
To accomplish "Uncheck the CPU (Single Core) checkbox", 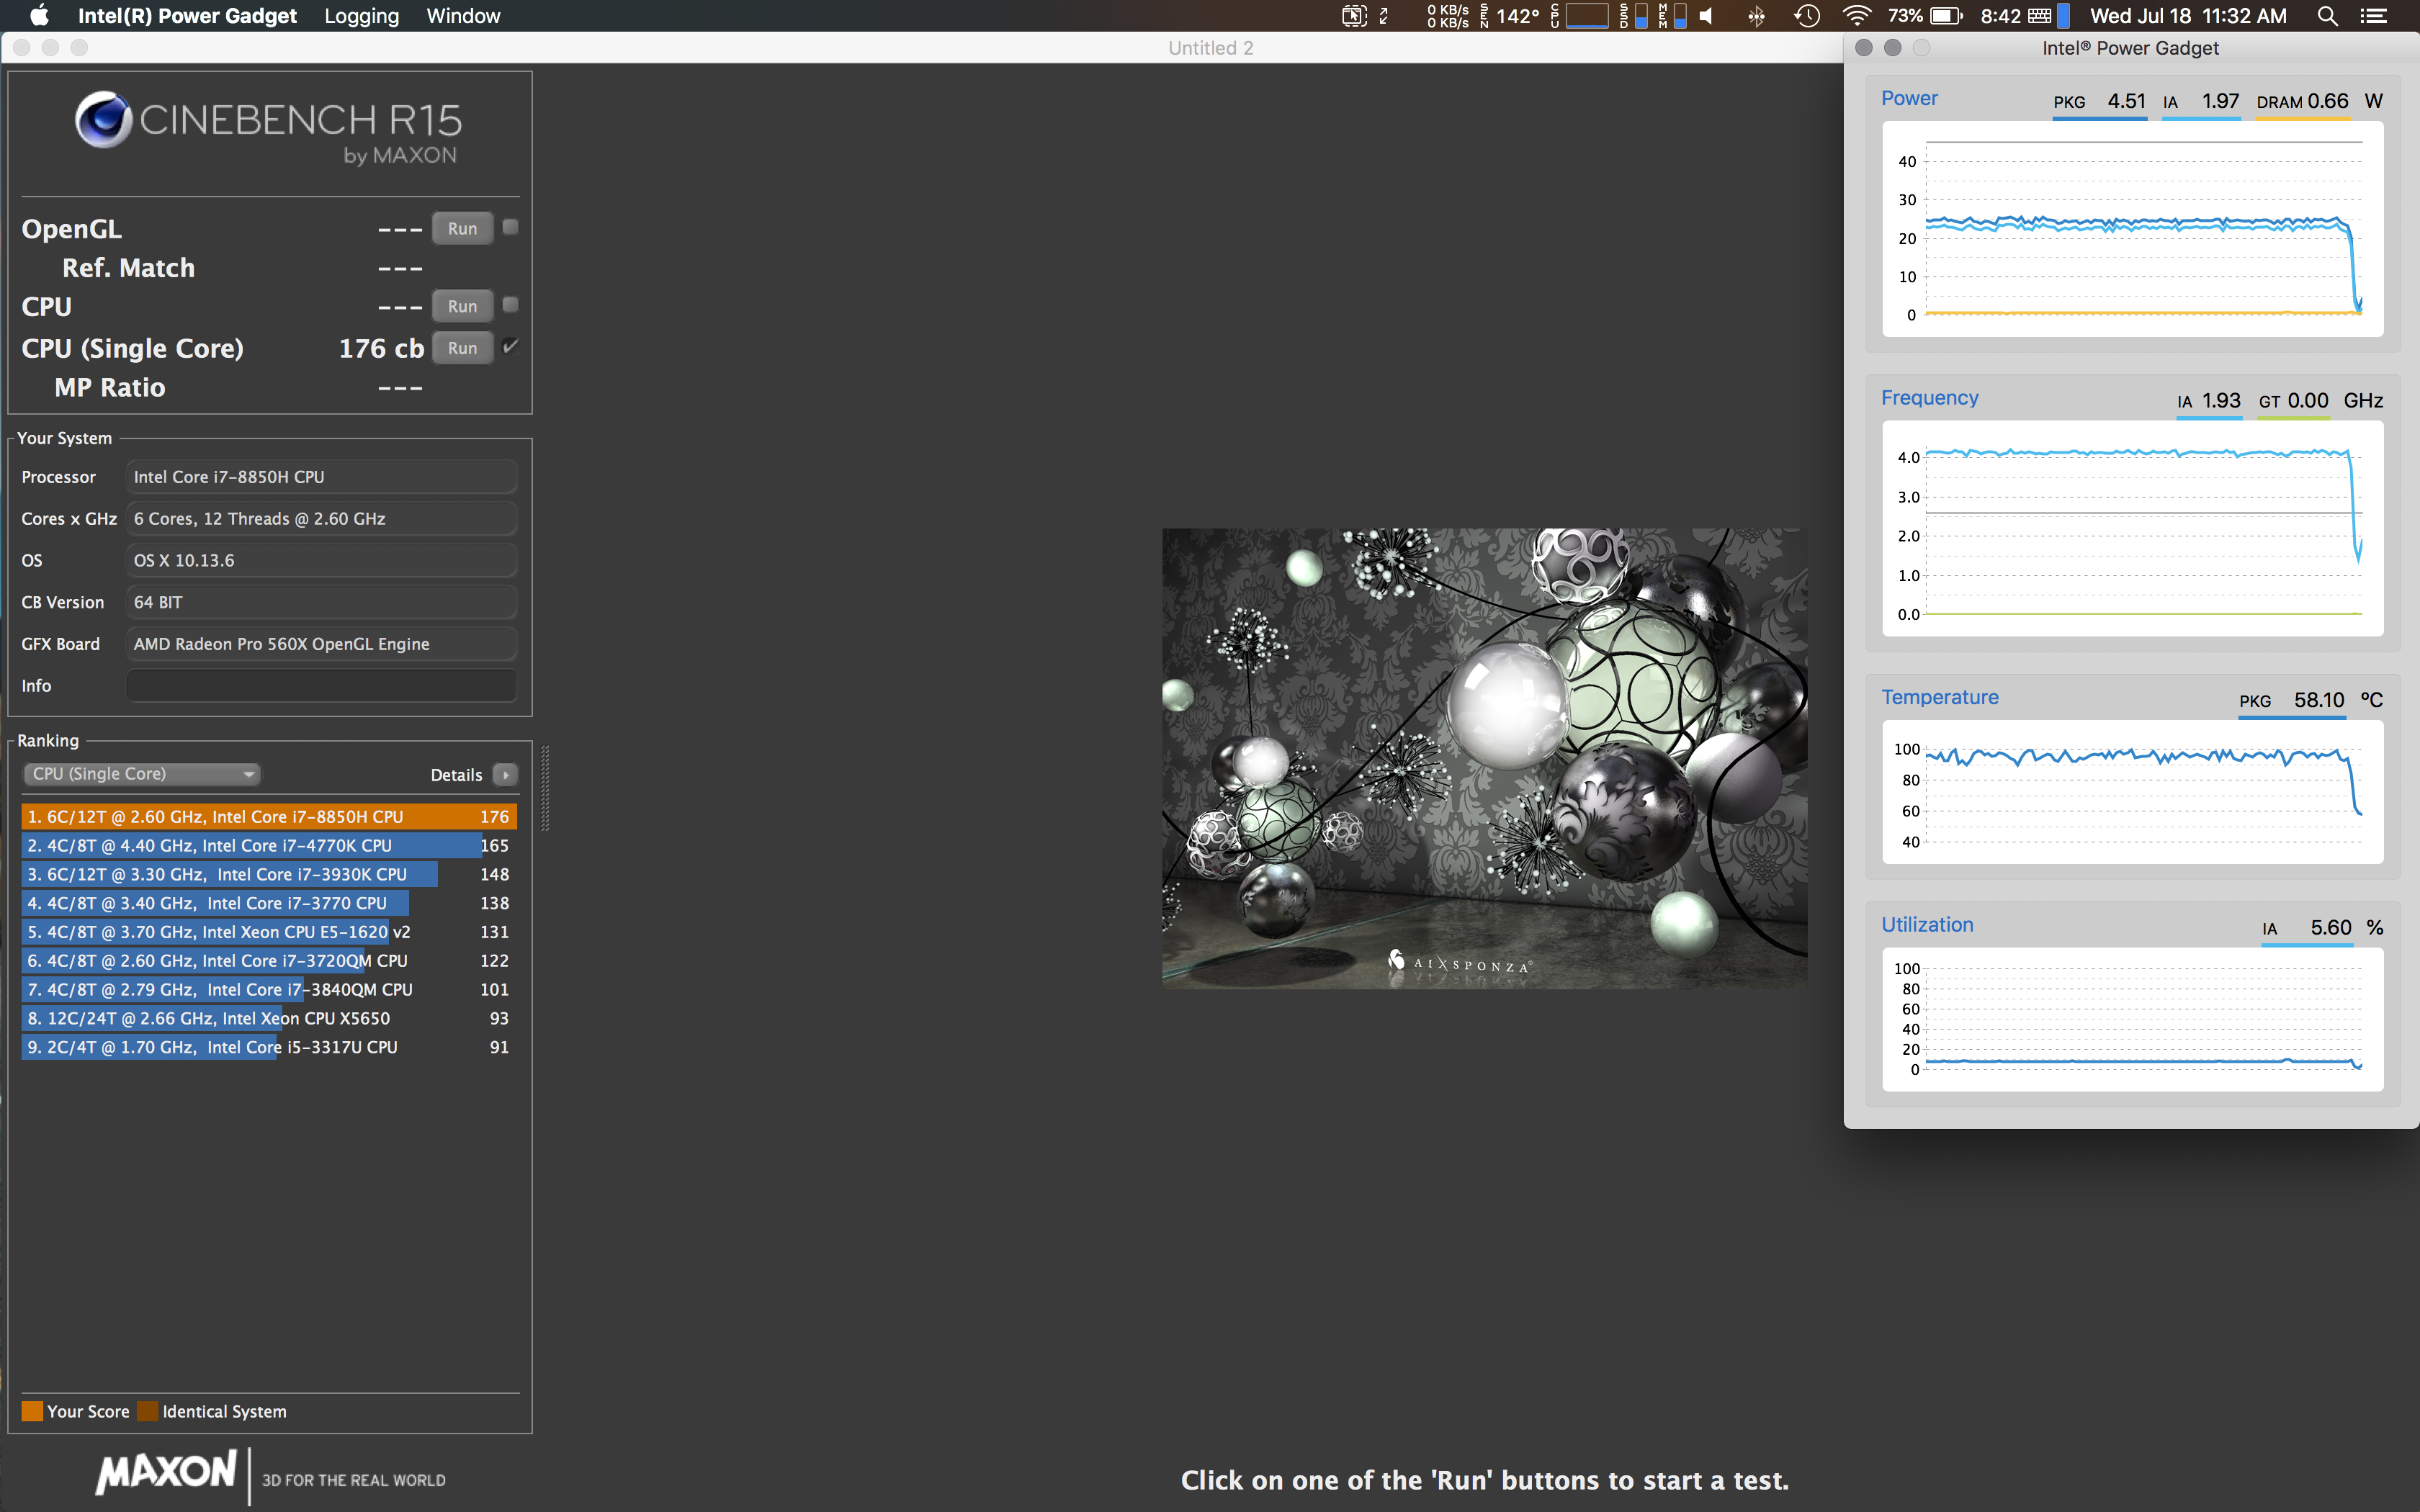I will pos(510,347).
